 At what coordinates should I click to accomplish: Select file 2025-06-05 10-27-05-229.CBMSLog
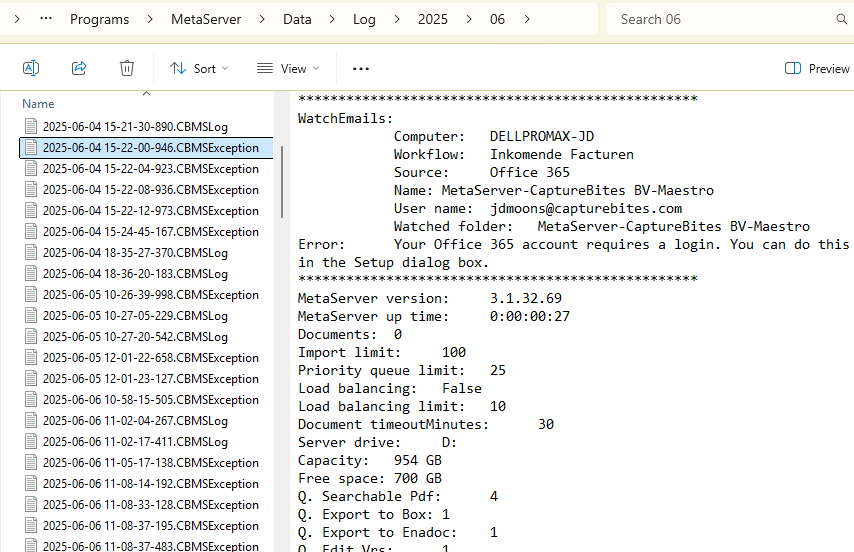point(135,316)
